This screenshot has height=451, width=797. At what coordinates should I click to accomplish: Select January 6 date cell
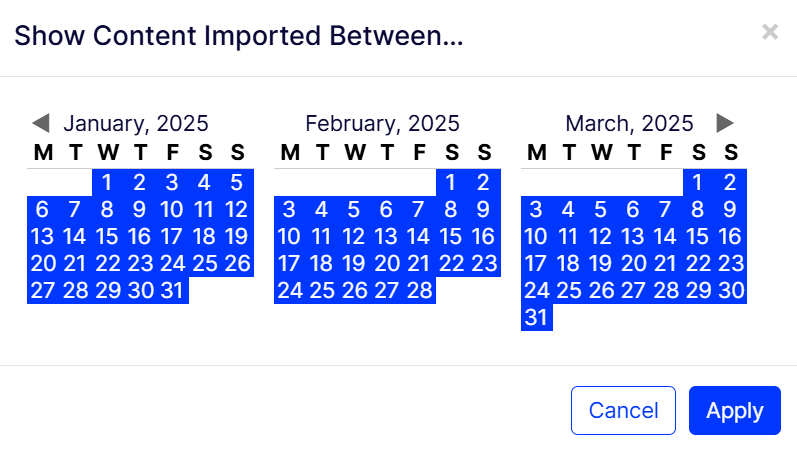[x=42, y=210]
